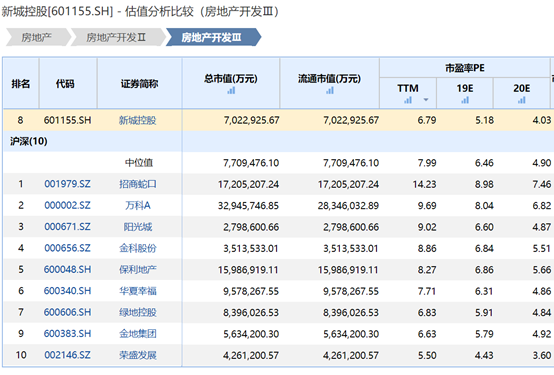Click chart icon under 19E header

[x=465, y=100]
